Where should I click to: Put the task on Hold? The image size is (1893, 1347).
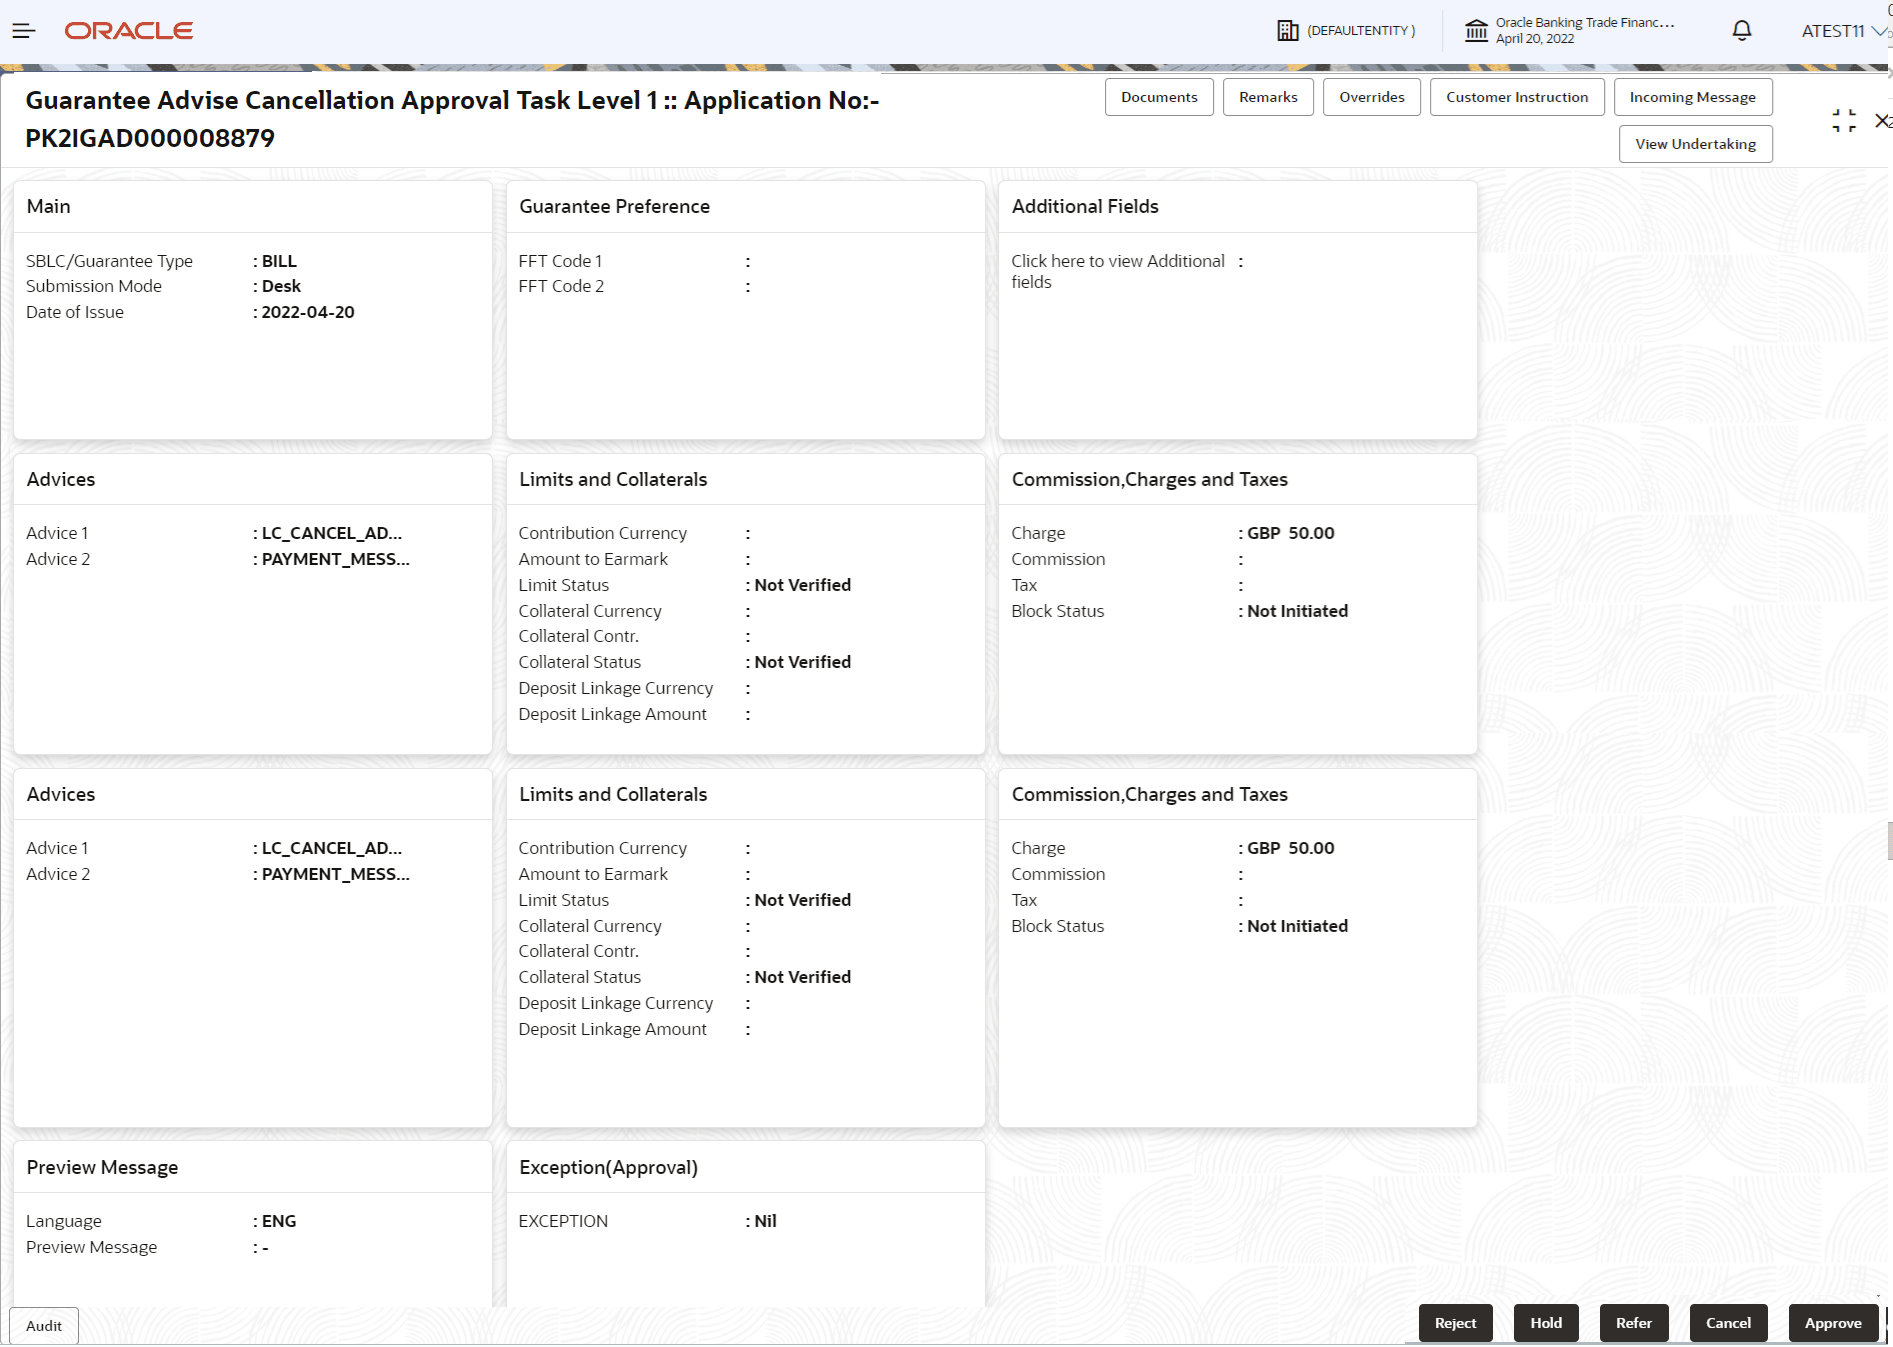(x=1545, y=1322)
